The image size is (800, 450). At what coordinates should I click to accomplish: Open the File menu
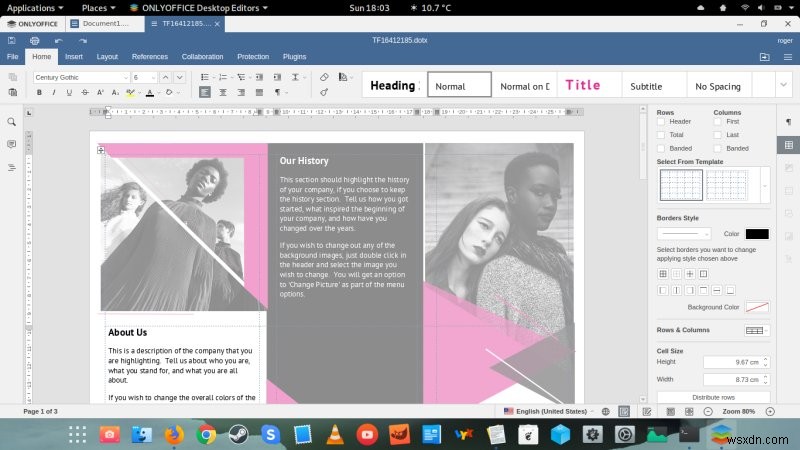pyautogui.click(x=13, y=57)
